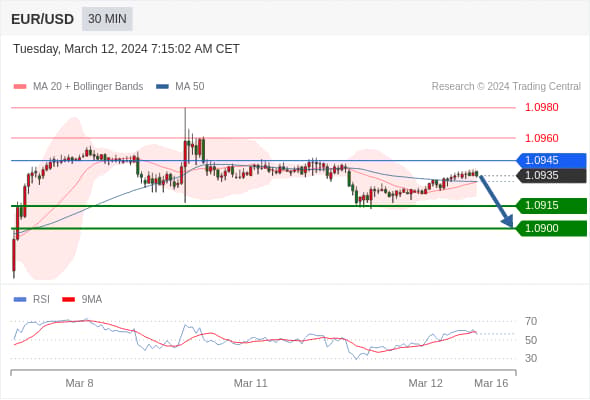Click the RSI legend swatch

20,300
